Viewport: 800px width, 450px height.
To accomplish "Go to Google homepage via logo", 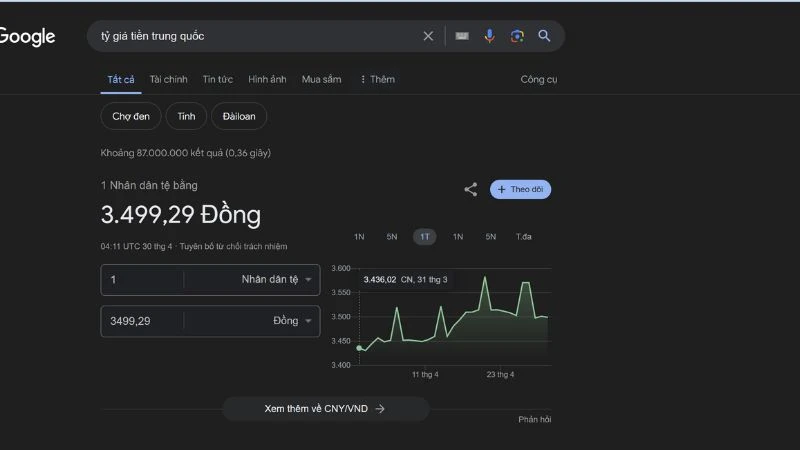I will [x=27, y=37].
